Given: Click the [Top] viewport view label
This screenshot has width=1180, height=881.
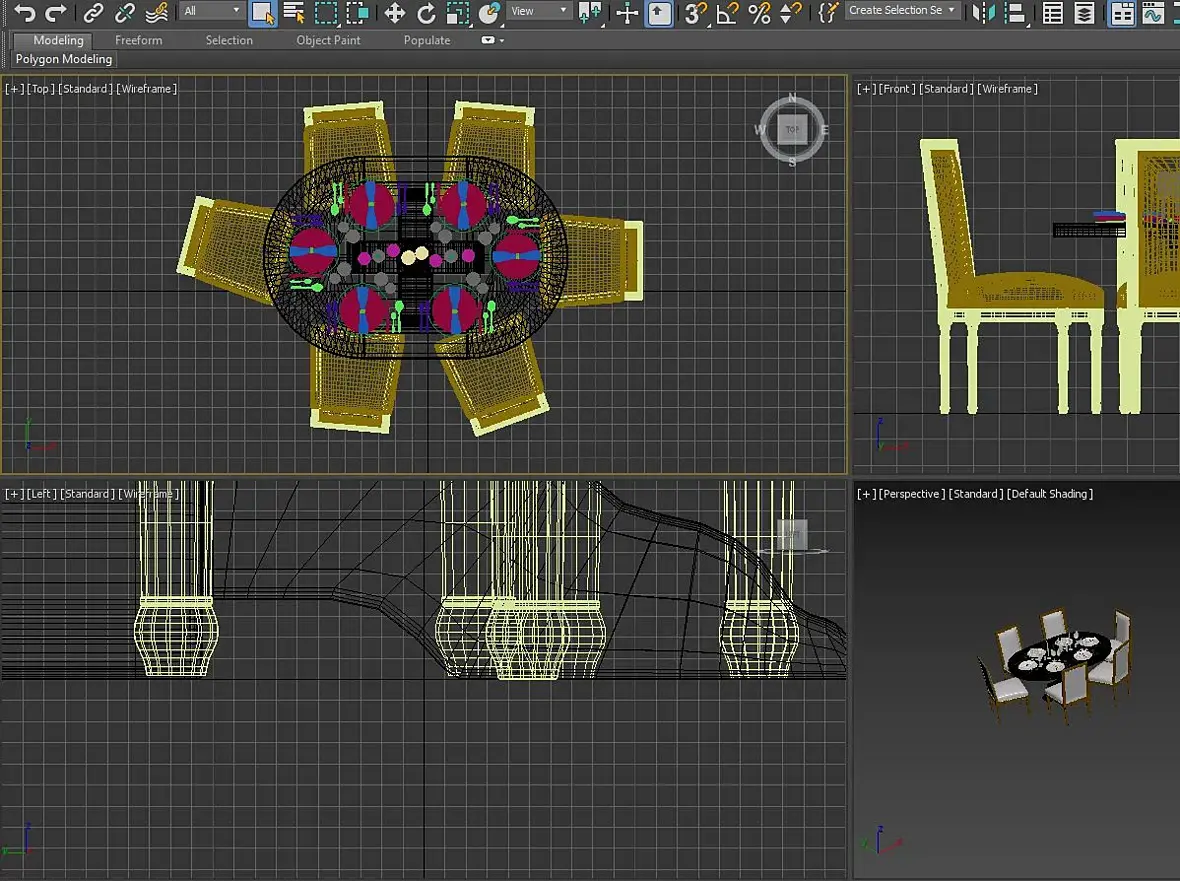Looking at the screenshot, I should [x=41, y=89].
